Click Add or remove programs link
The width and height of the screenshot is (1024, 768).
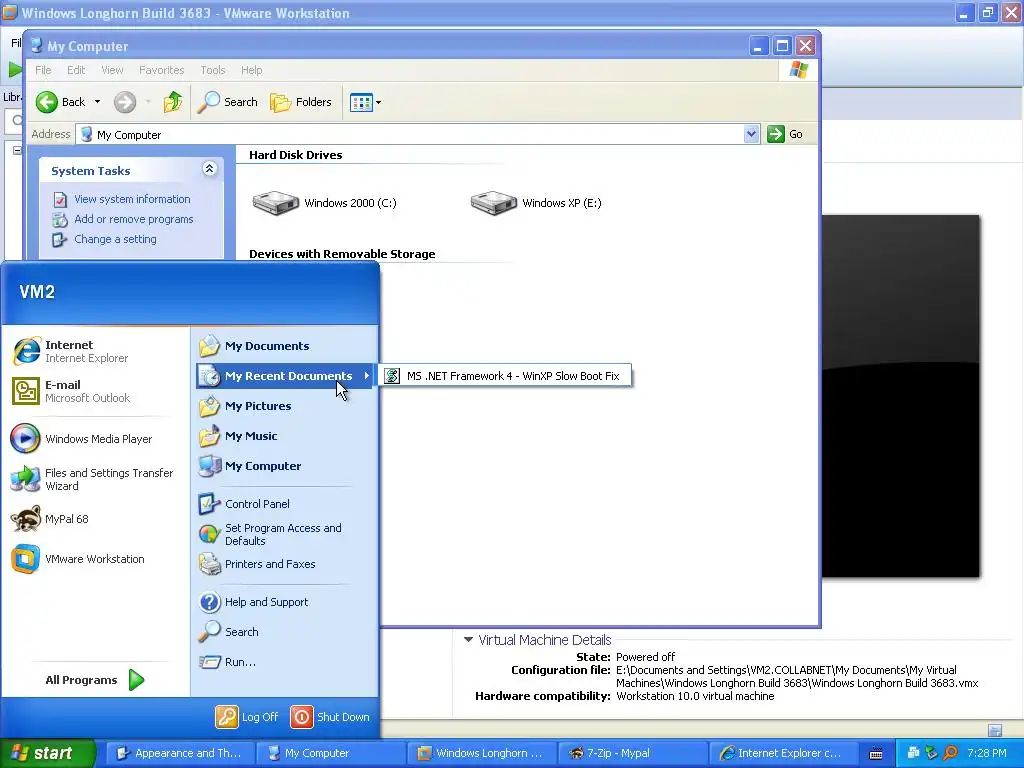[133, 219]
